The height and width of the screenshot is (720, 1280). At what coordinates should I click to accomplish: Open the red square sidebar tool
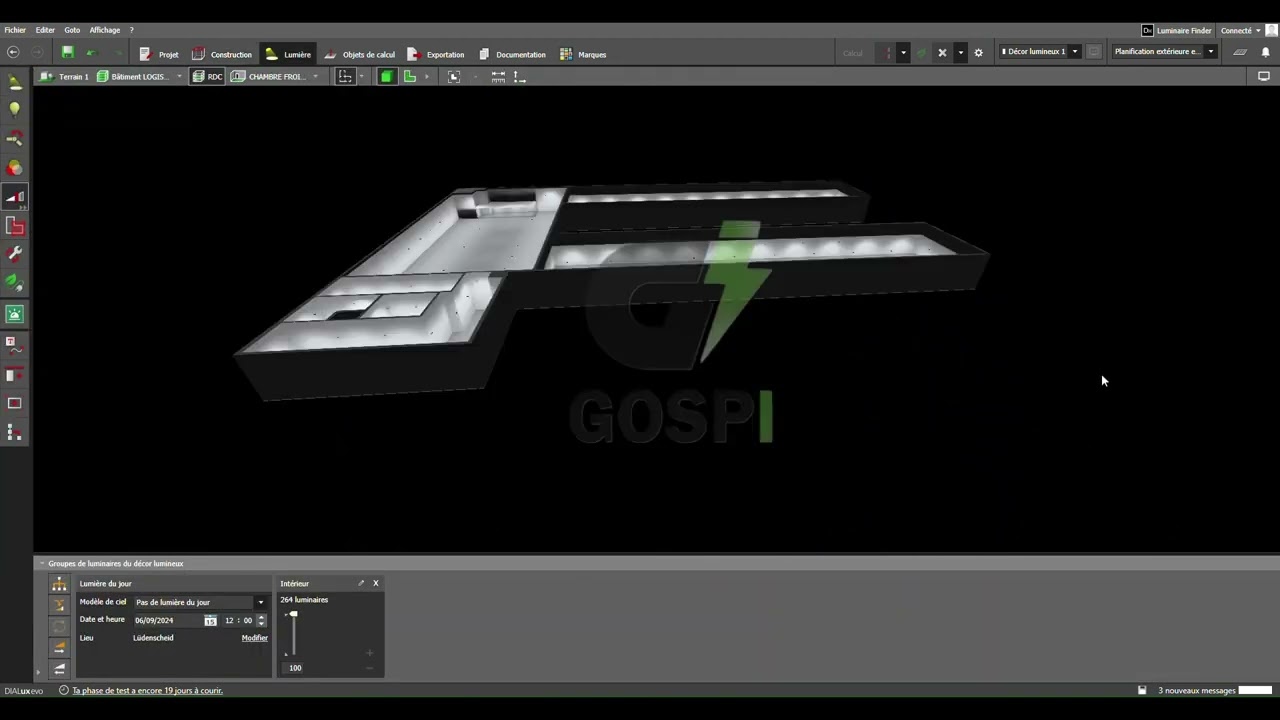(x=15, y=227)
